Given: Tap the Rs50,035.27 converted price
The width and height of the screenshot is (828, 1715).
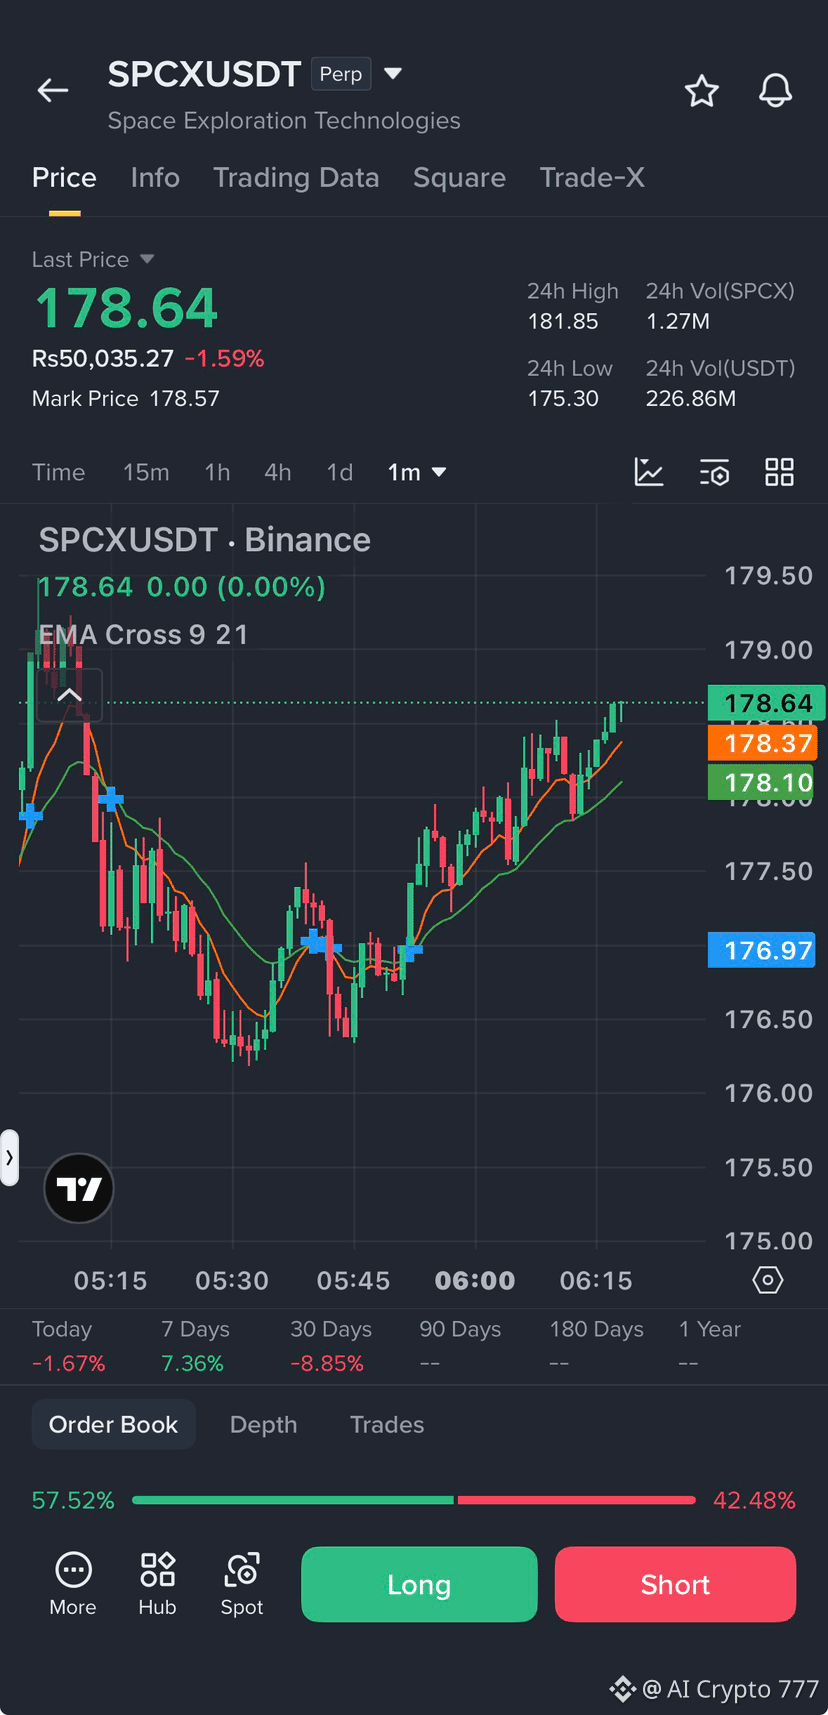Looking at the screenshot, I should point(103,358).
